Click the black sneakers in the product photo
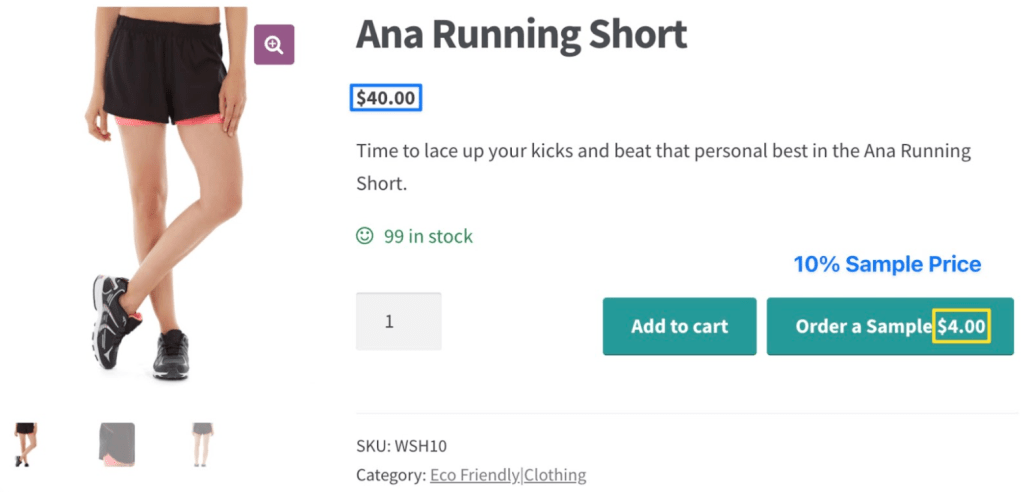 [140, 327]
